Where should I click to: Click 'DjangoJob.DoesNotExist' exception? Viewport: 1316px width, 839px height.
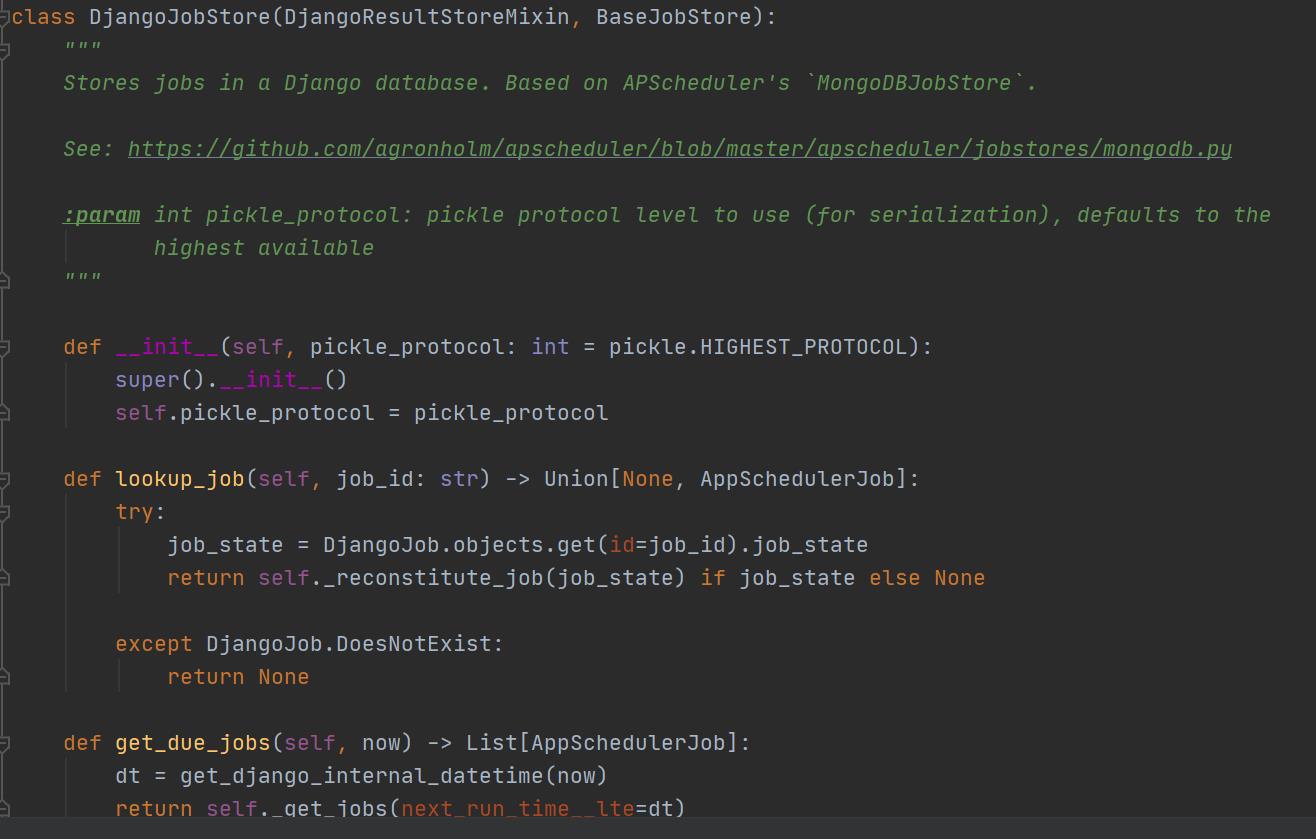pos(349,644)
